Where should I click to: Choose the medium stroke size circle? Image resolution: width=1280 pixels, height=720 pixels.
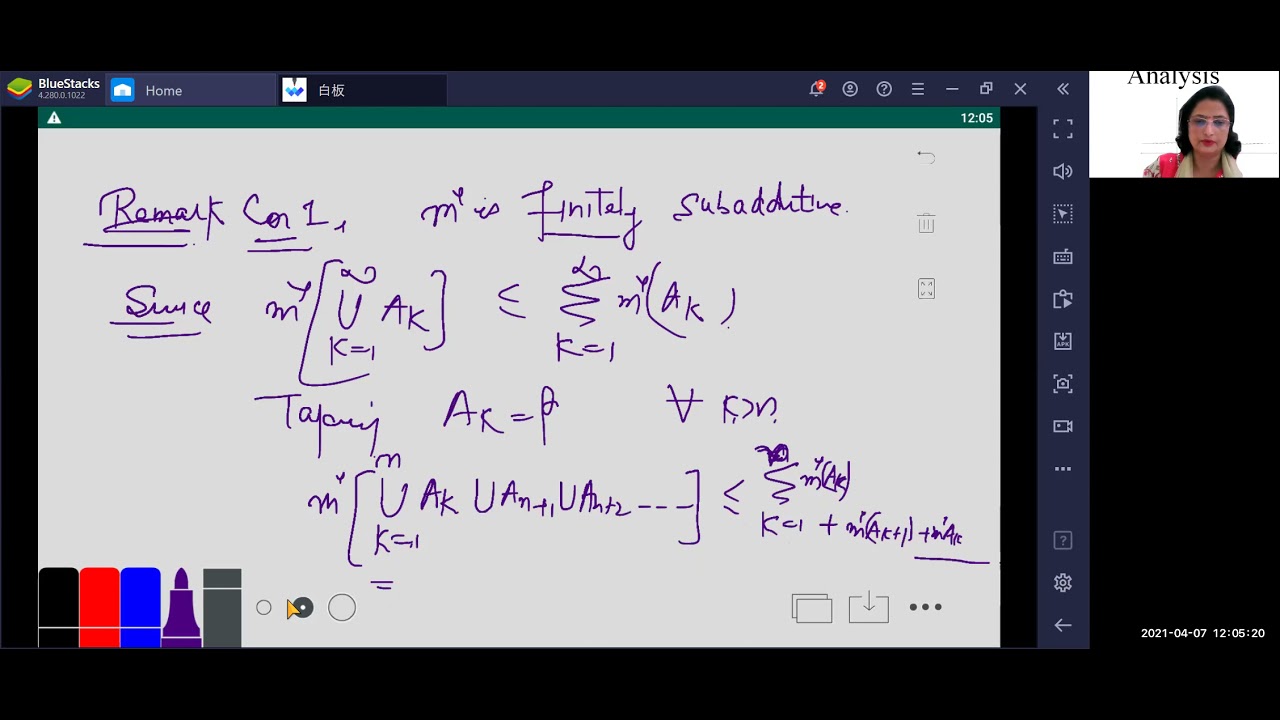(302, 607)
